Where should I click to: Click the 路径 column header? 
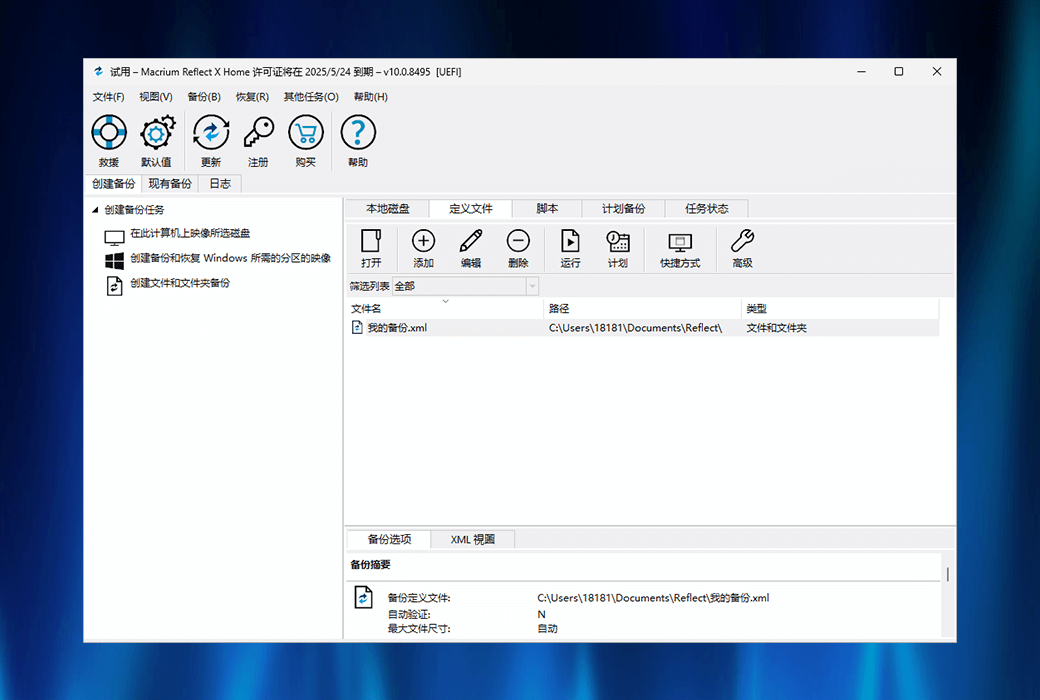coord(641,309)
